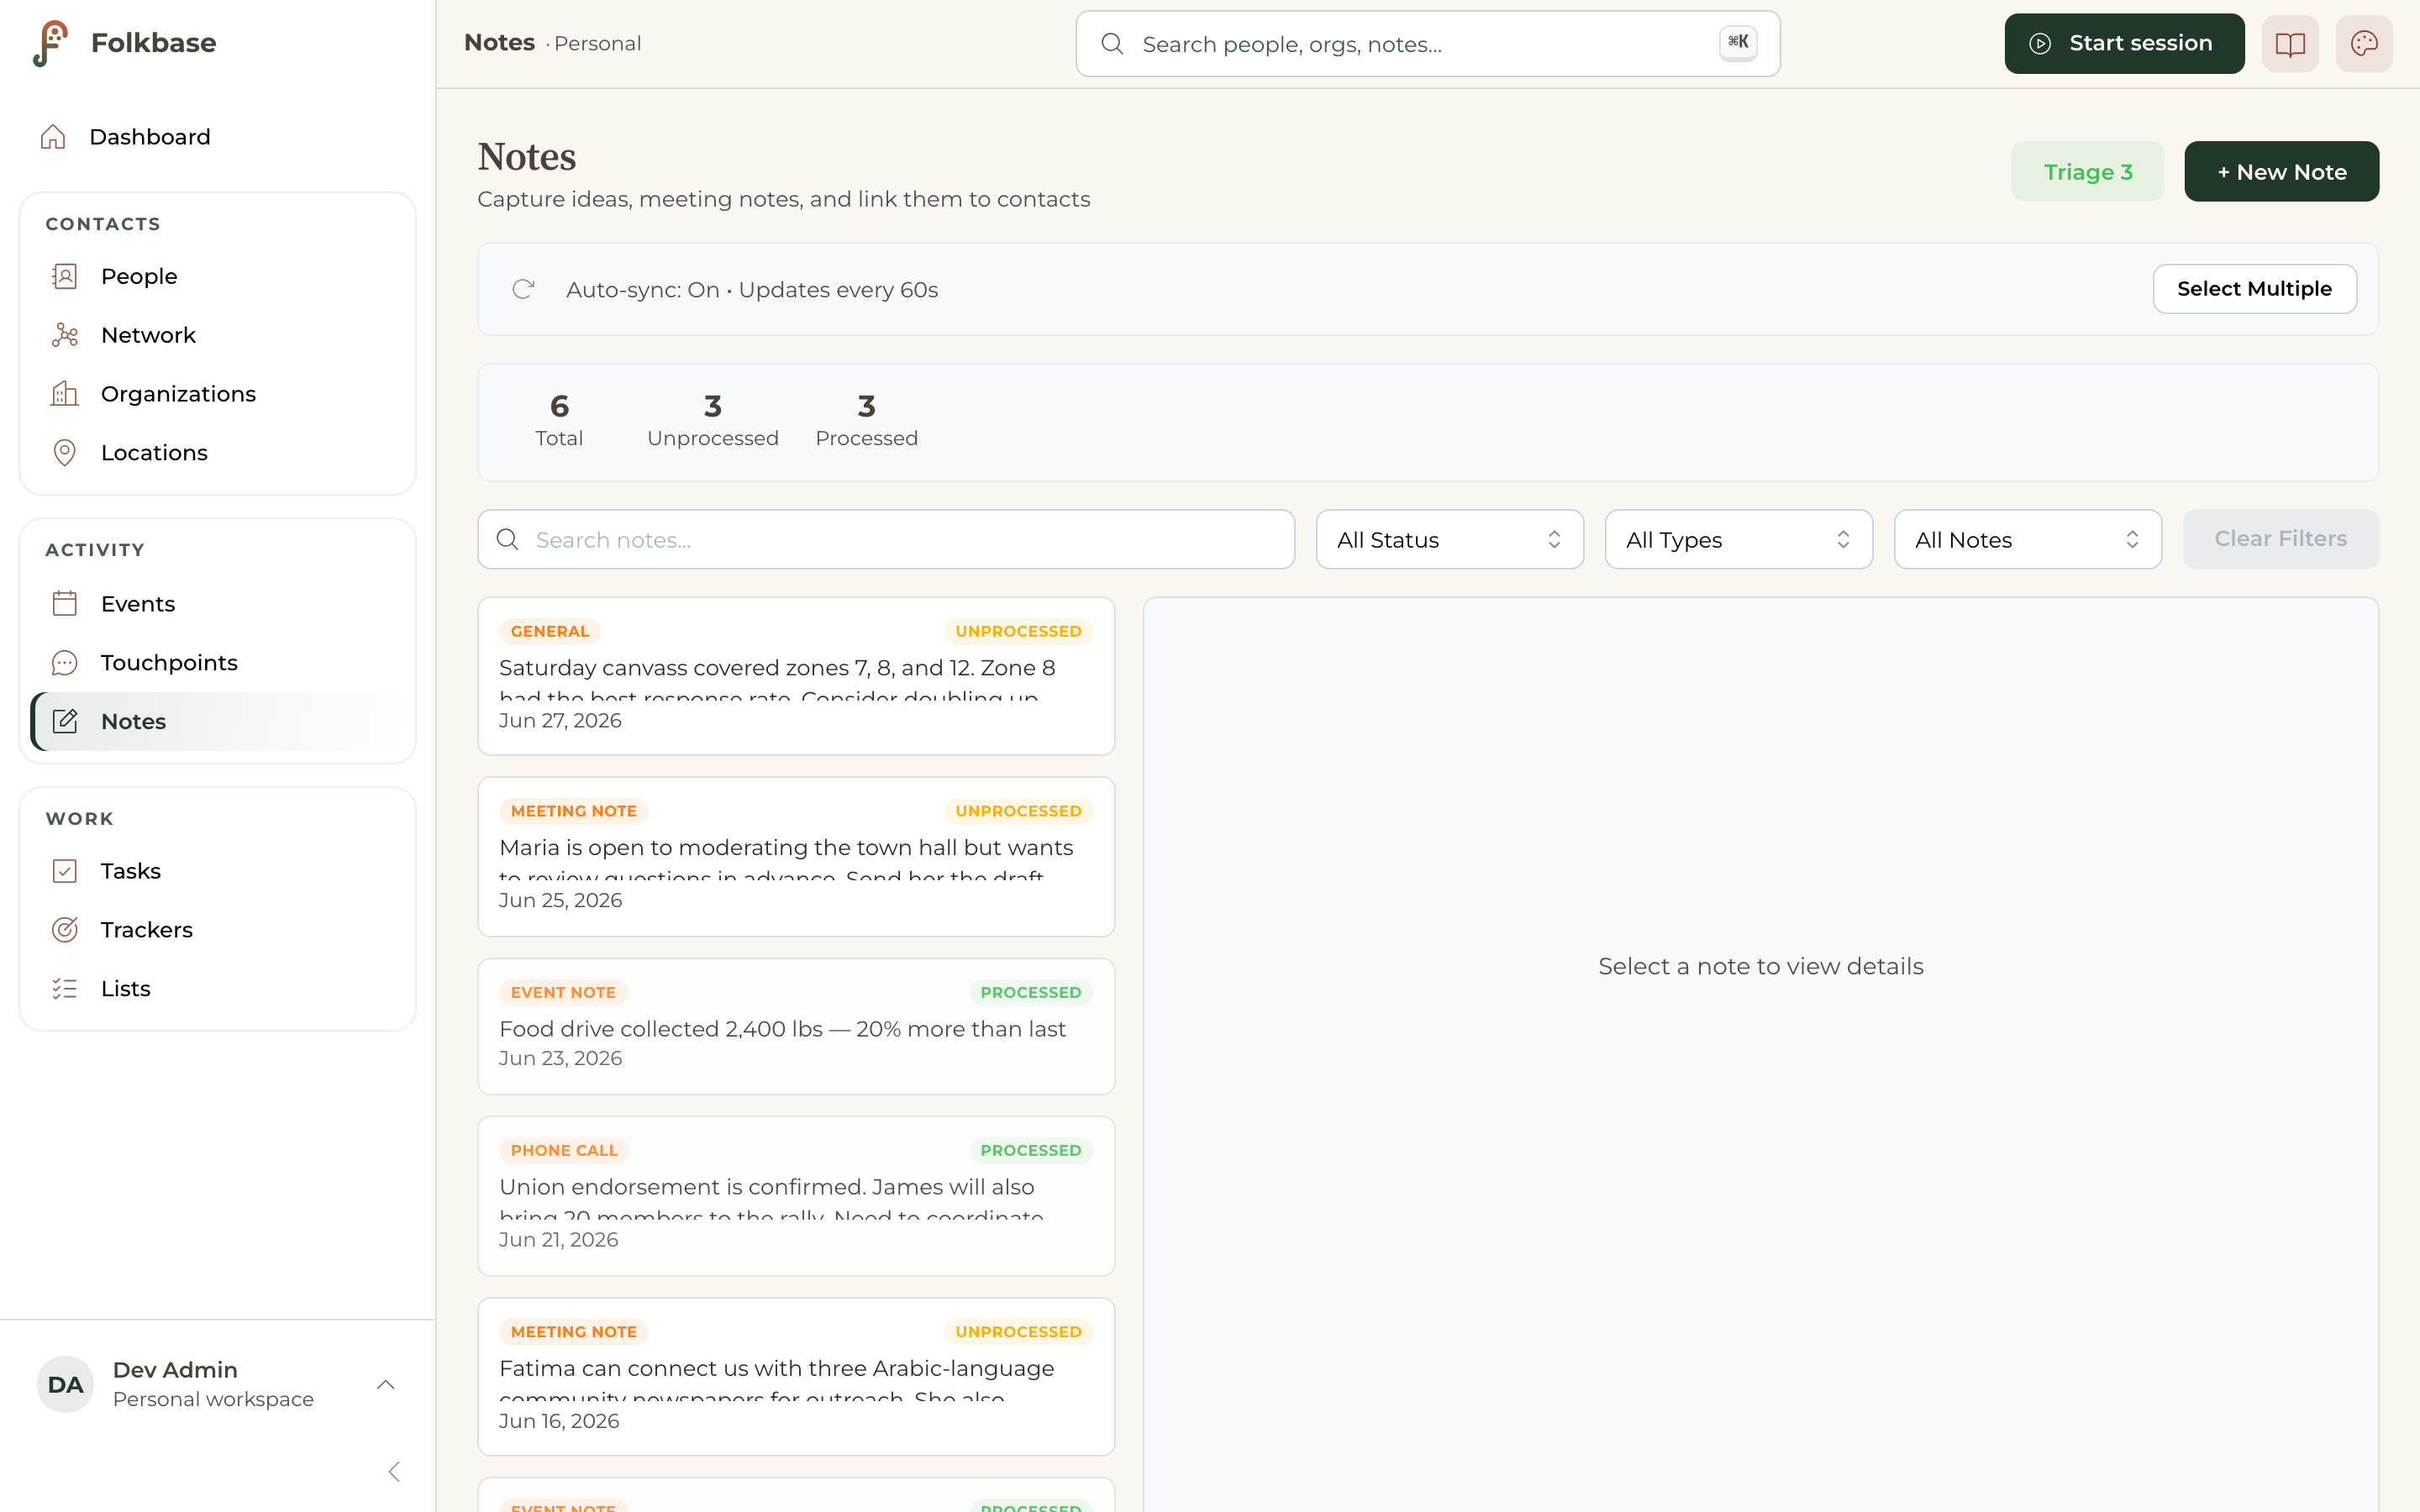
Task: Click the + New Note button
Action: coord(2281,172)
